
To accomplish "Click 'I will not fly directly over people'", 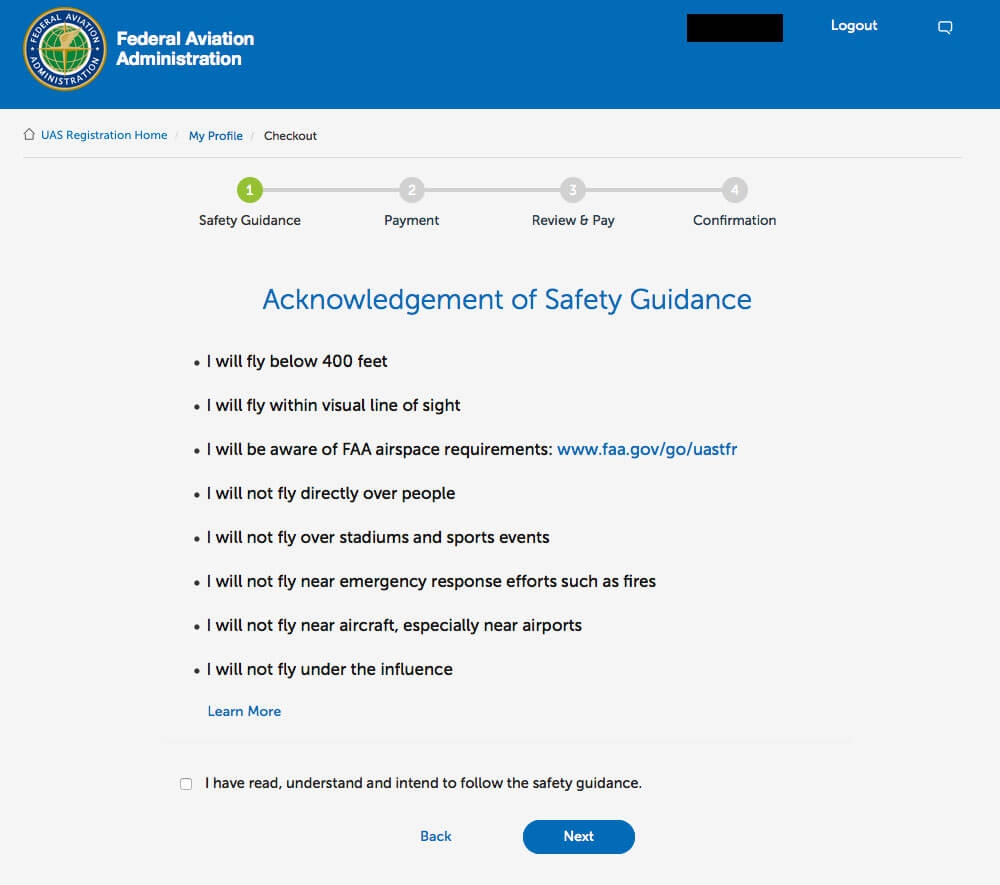I will (x=330, y=494).
